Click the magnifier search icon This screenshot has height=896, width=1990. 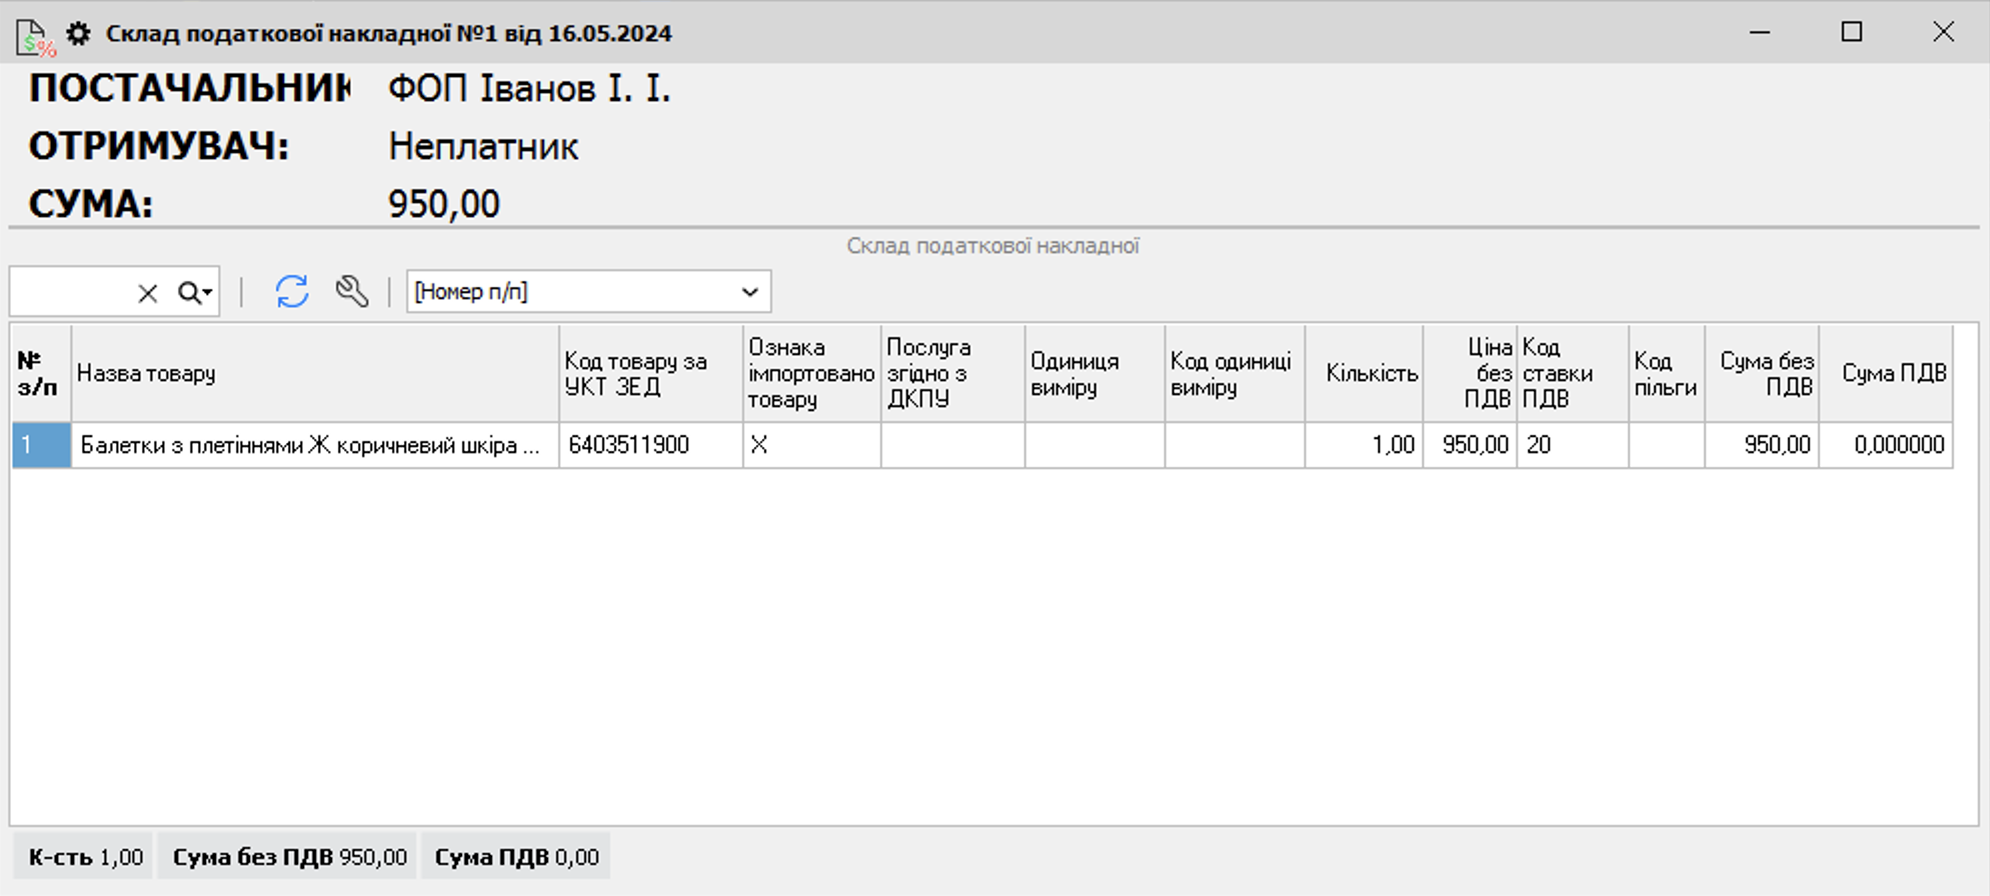188,293
